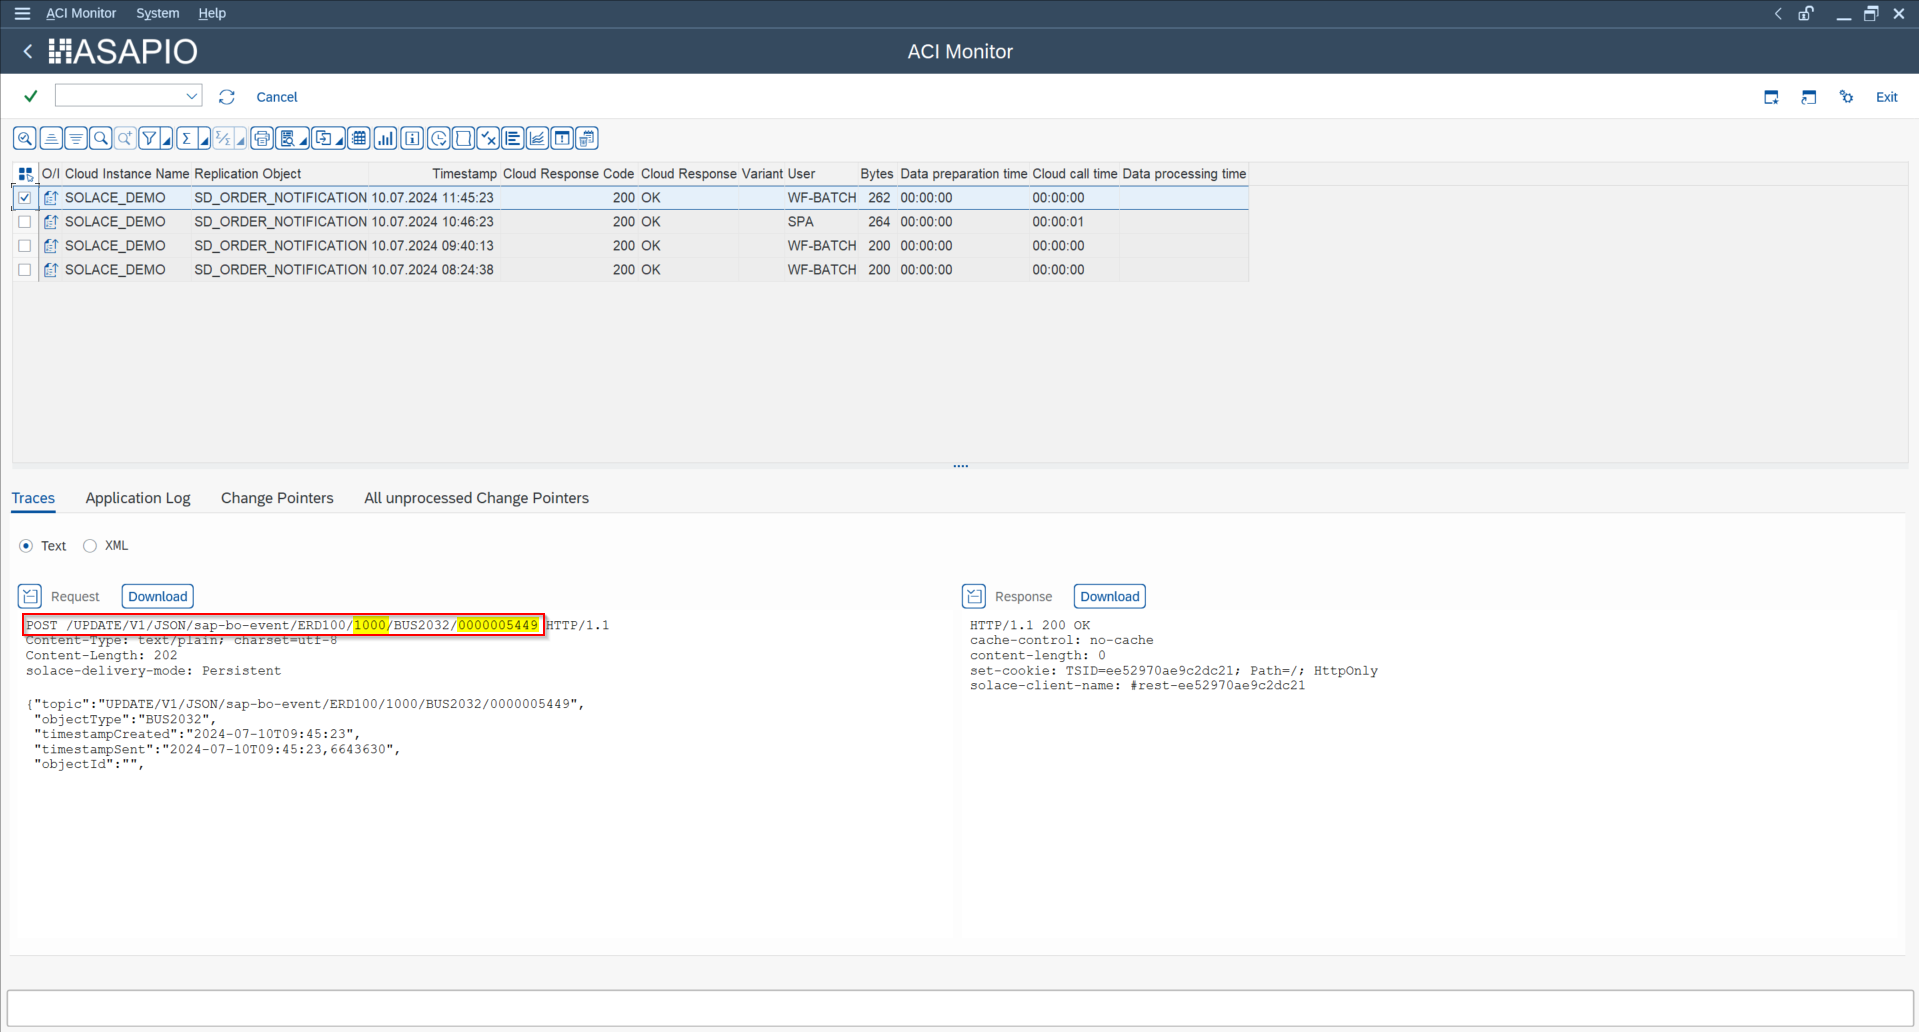Open the Details magnifier tool in ALV toolbar
Screen dimensions: 1919x1032
[25, 138]
